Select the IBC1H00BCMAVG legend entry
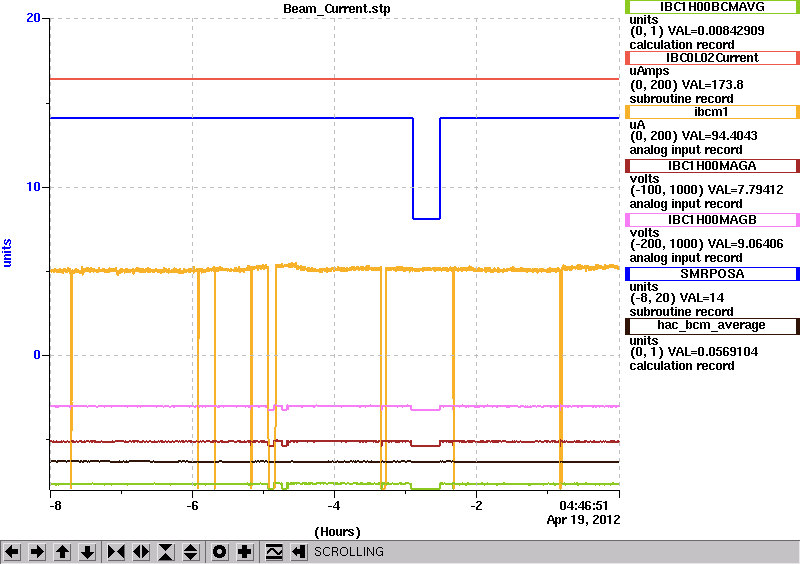The image size is (800, 564). (712, 7)
